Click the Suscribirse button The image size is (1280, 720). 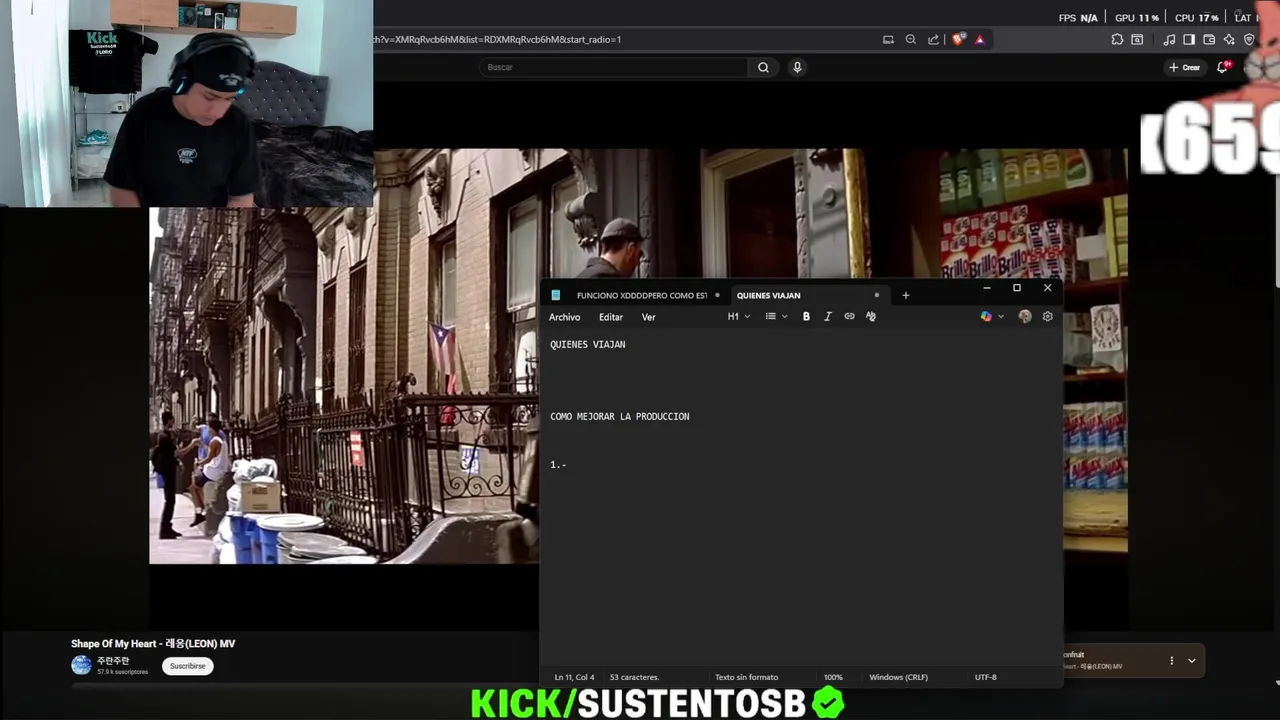[x=187, y=666]
